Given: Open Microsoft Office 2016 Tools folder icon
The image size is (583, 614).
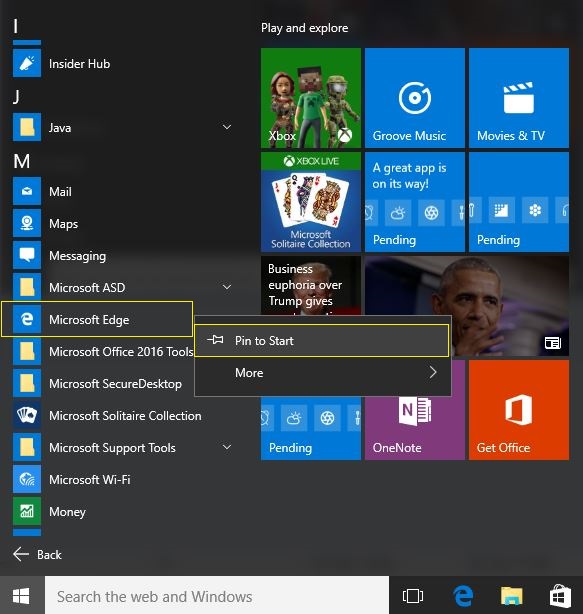Looking at the screenshot, I should click(x=27, y=351).
